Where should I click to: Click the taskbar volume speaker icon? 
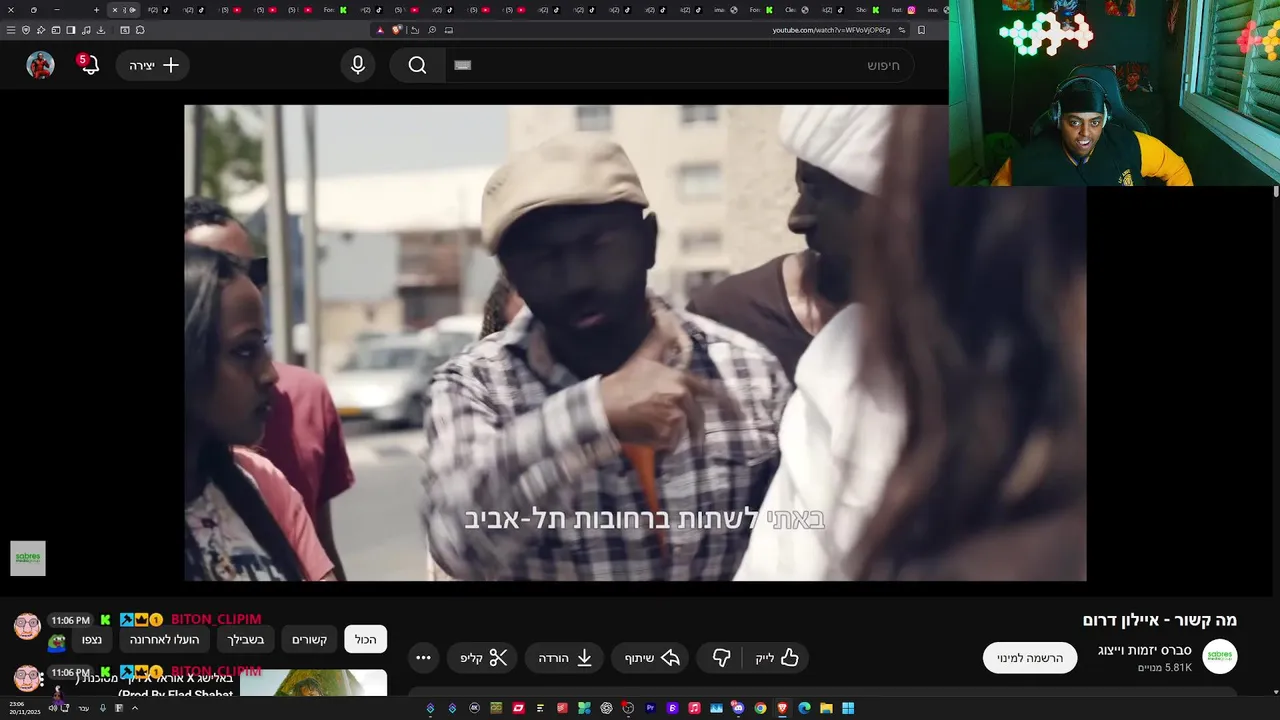pos(52,708)
